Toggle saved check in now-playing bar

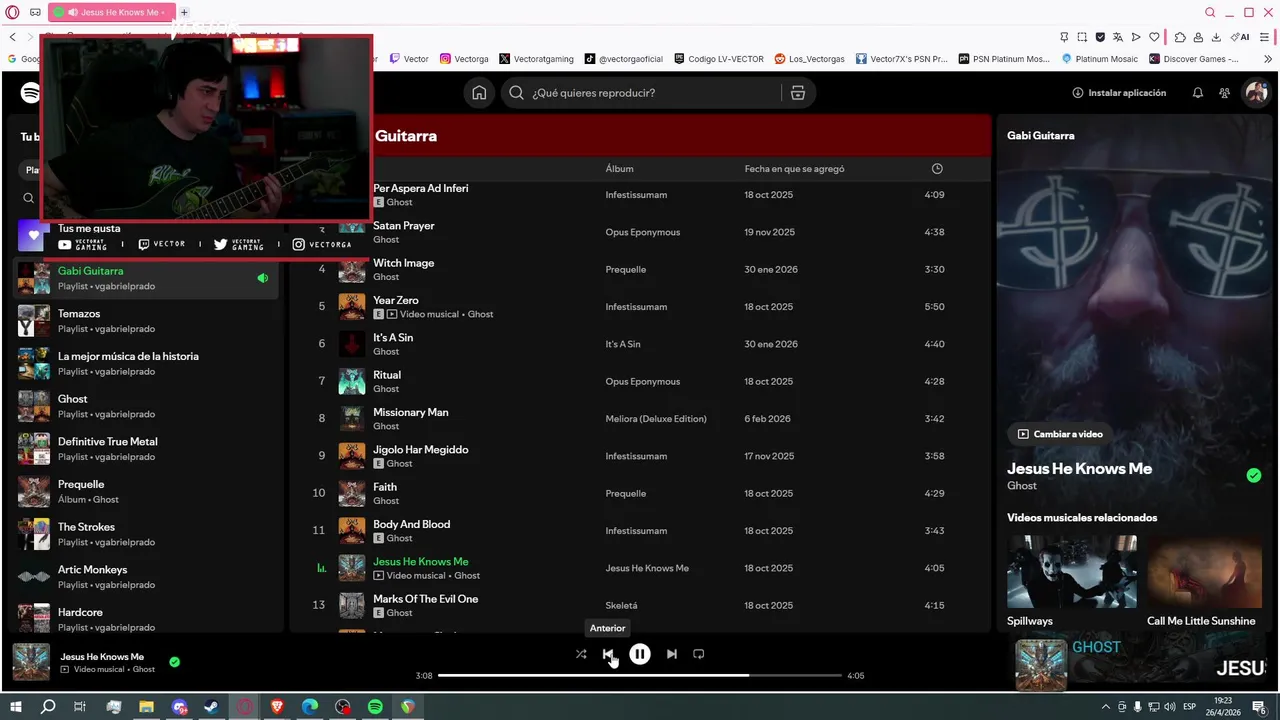(x=175, y=662)
